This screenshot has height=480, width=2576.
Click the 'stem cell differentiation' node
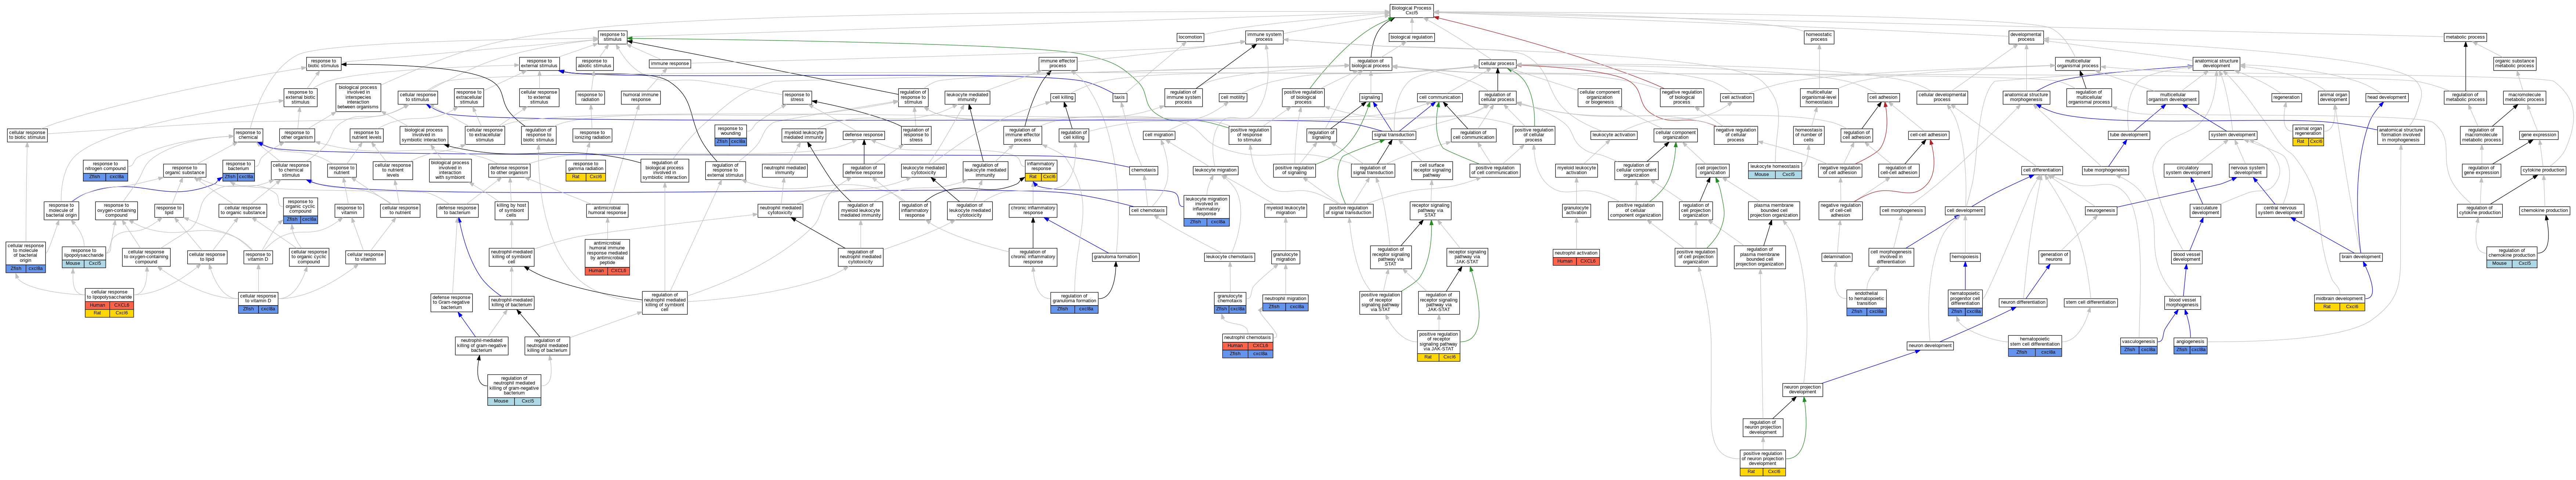click(x=2090, y=302)
